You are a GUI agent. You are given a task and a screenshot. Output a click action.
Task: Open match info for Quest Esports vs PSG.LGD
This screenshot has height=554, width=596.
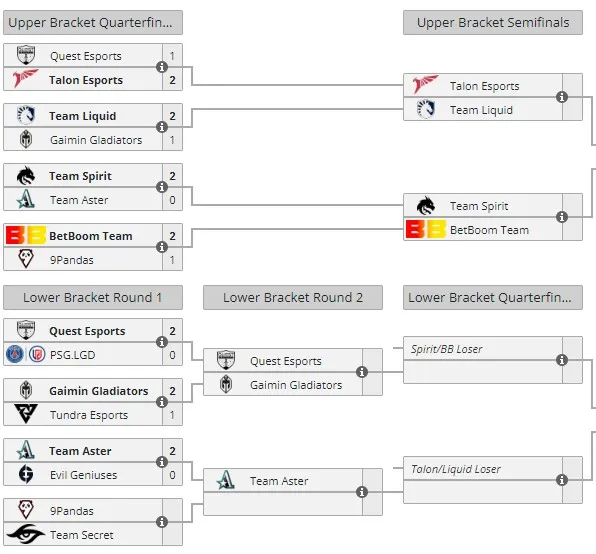pyautogui.click(x=162, y=342)
